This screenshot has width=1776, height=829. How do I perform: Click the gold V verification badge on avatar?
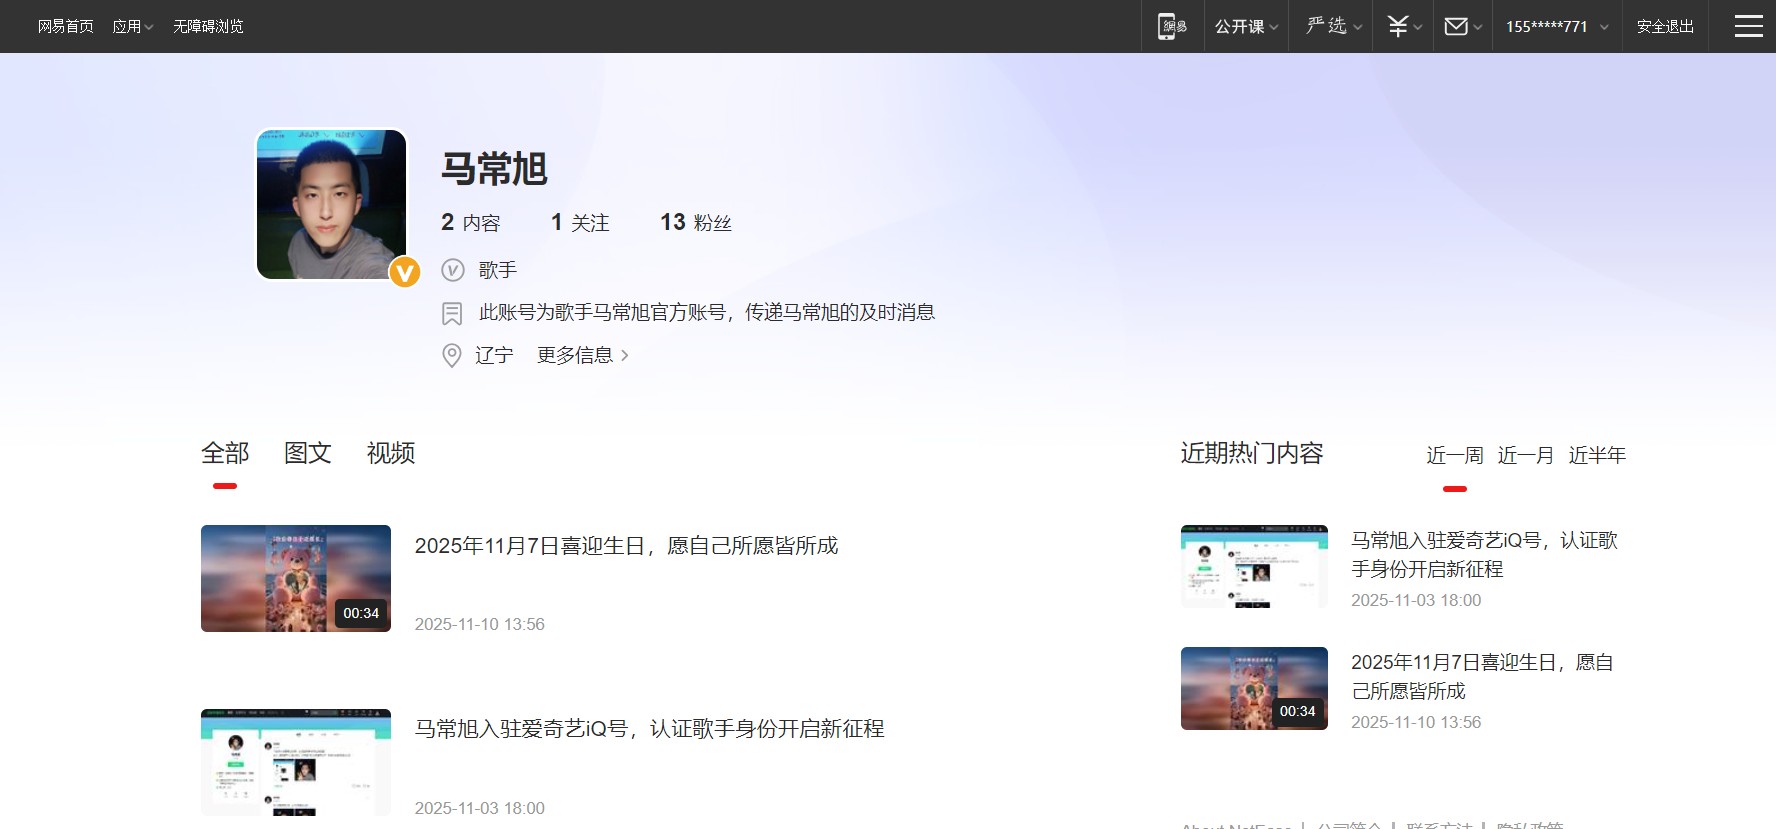(404, 272)
